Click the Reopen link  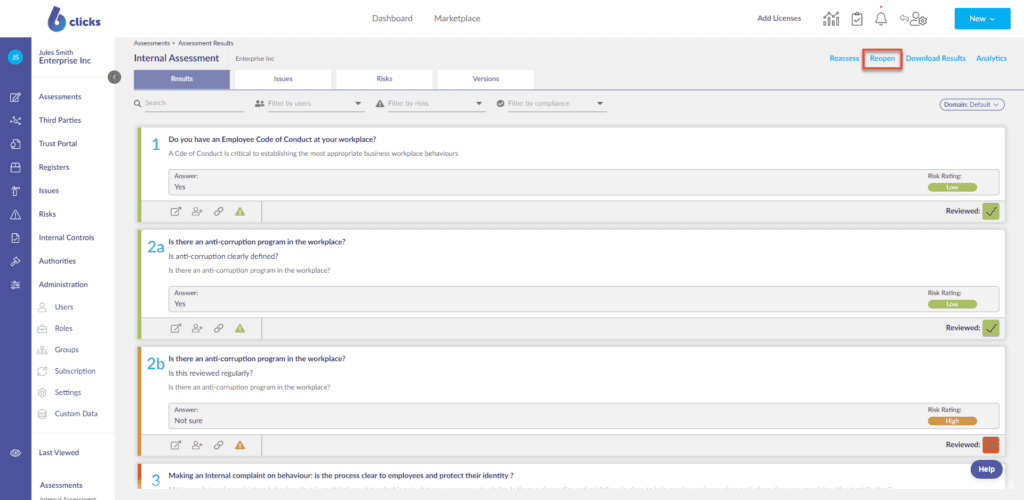pyautogui.click(x=882, y=59)
